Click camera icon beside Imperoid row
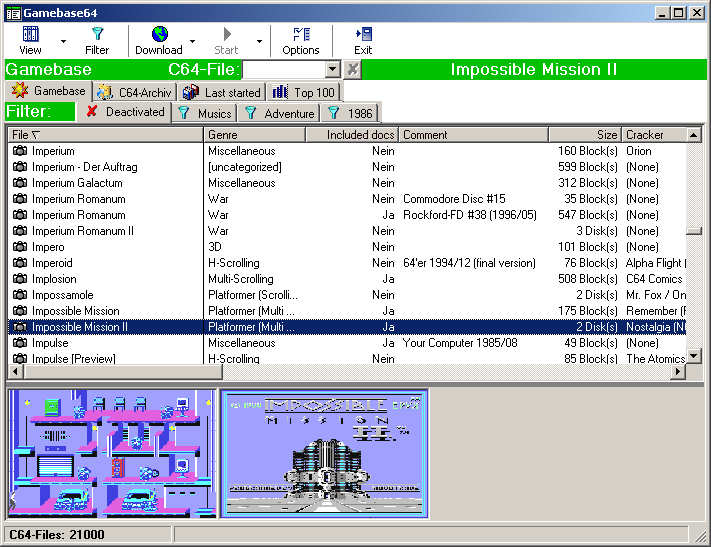The width and height of the screenshot is (711, 547). click(19, 263)
